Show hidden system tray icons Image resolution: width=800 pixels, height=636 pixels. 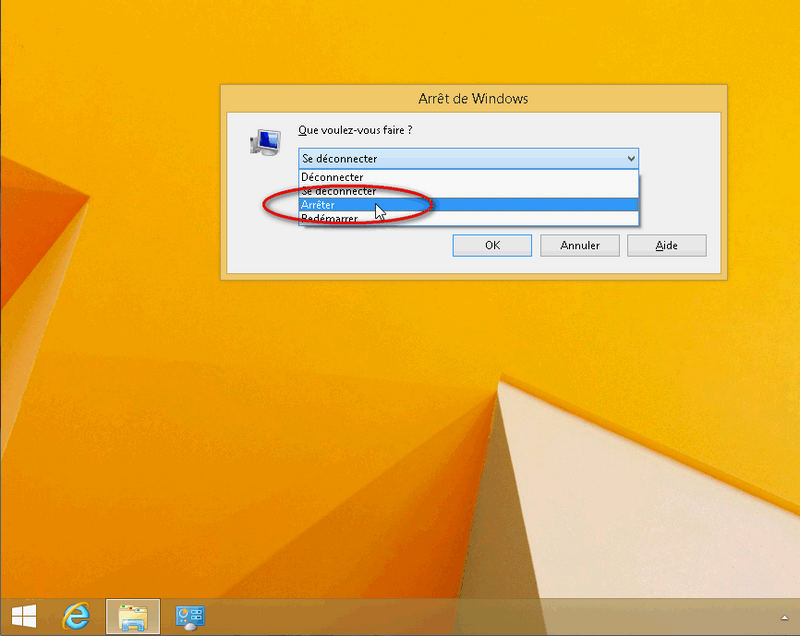(785, 618)
